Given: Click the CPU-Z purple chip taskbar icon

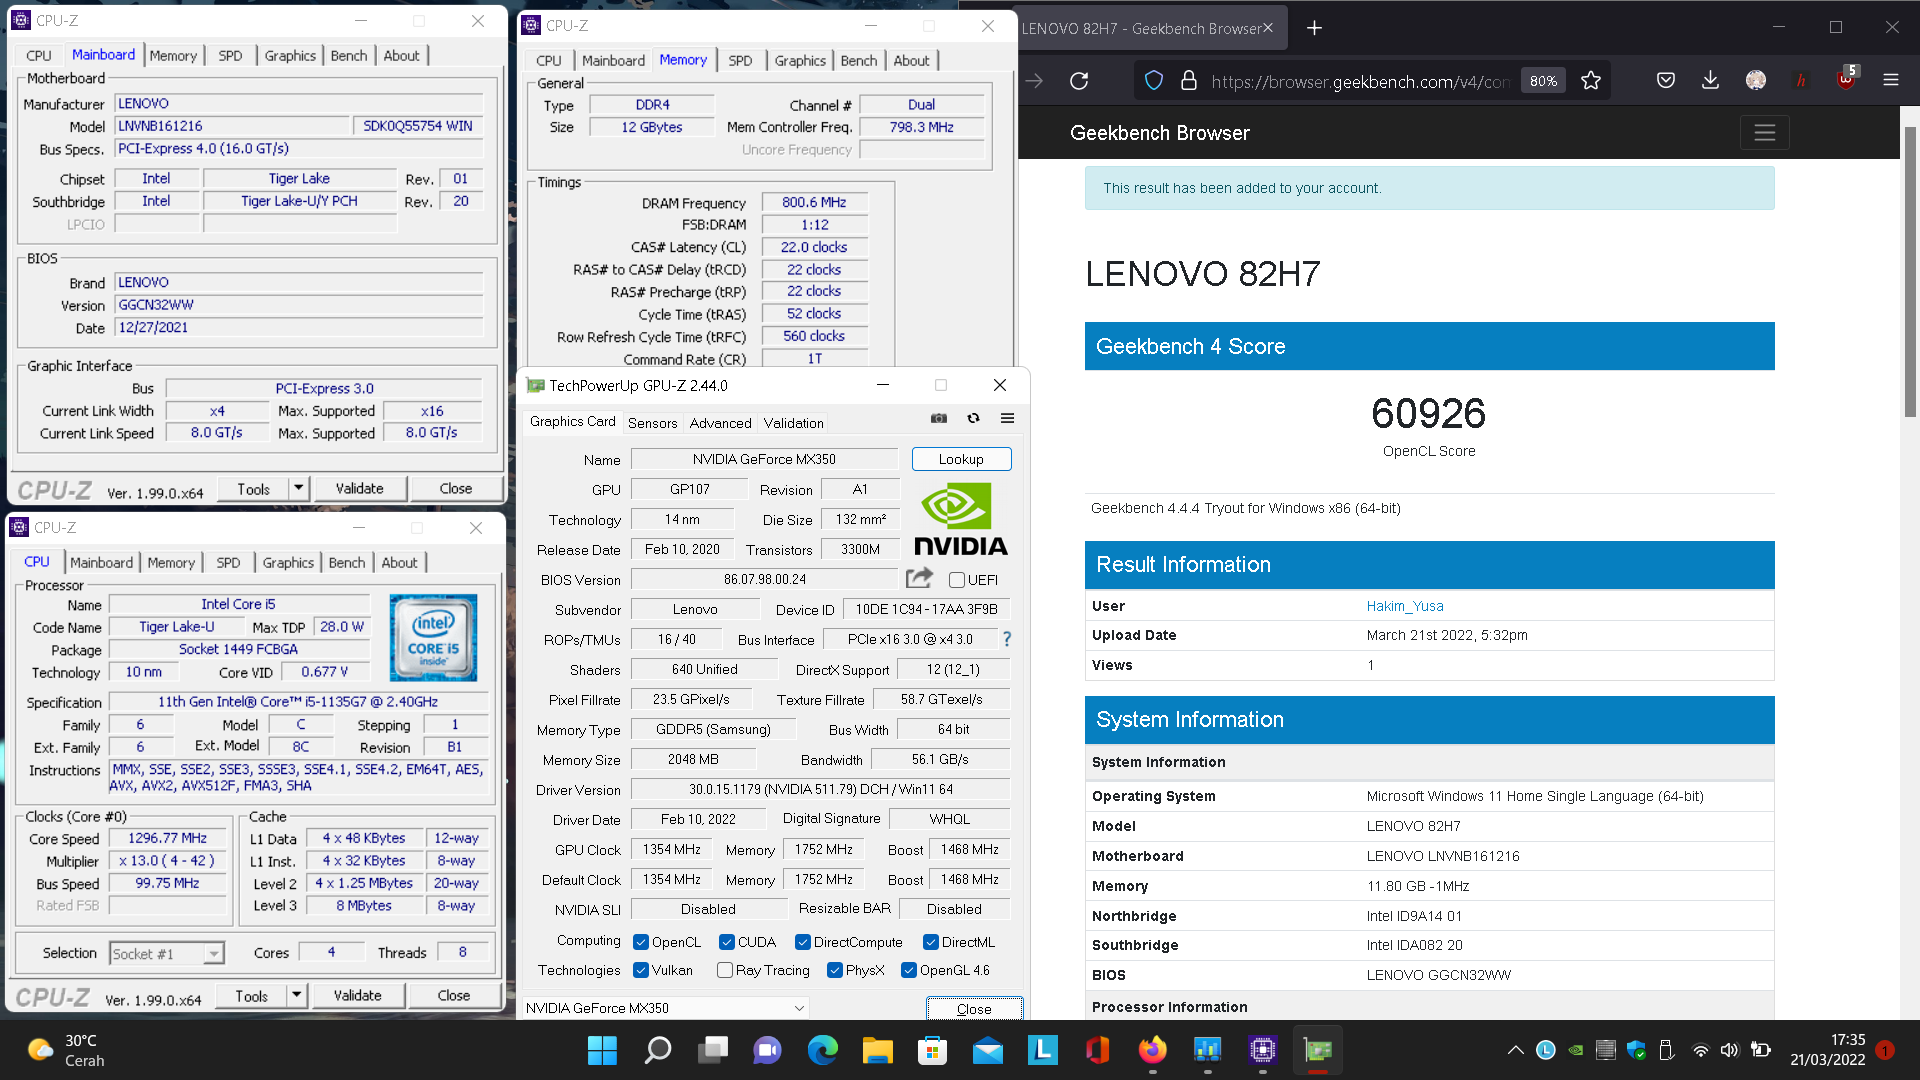Looking at the screenshot, I should pos(1263,1050).
